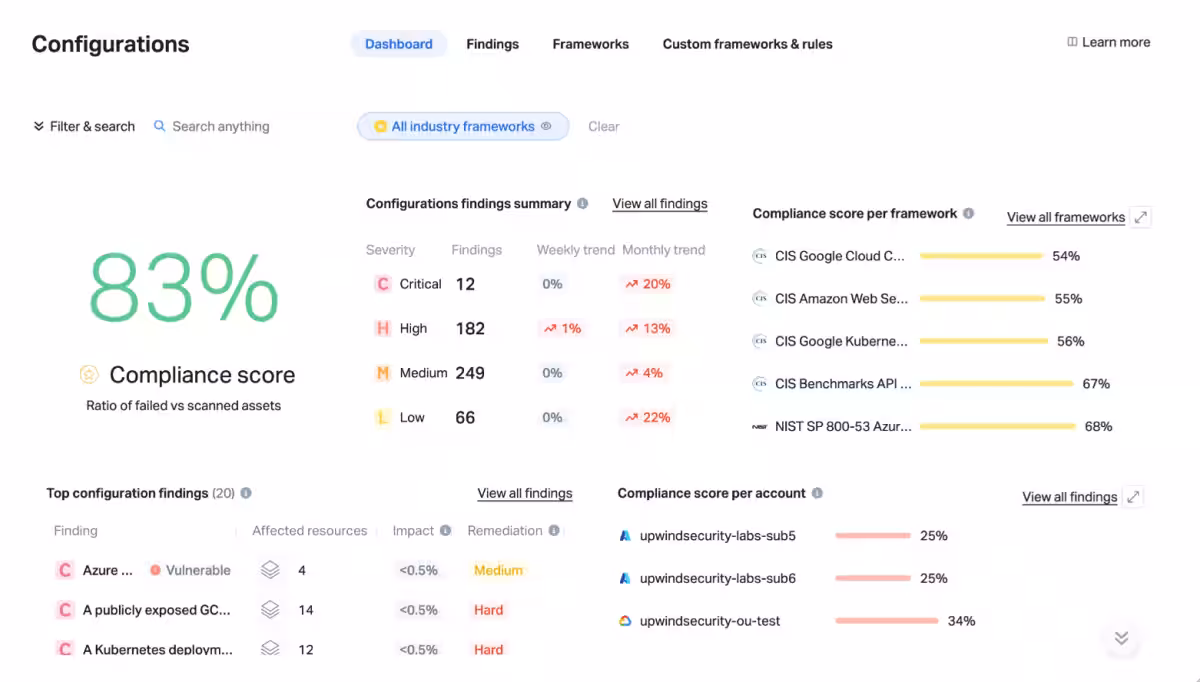The width and height of the screenshot is (1200, 682).
Task: Click the Learn more book icon
Action: coord(1072,42)
